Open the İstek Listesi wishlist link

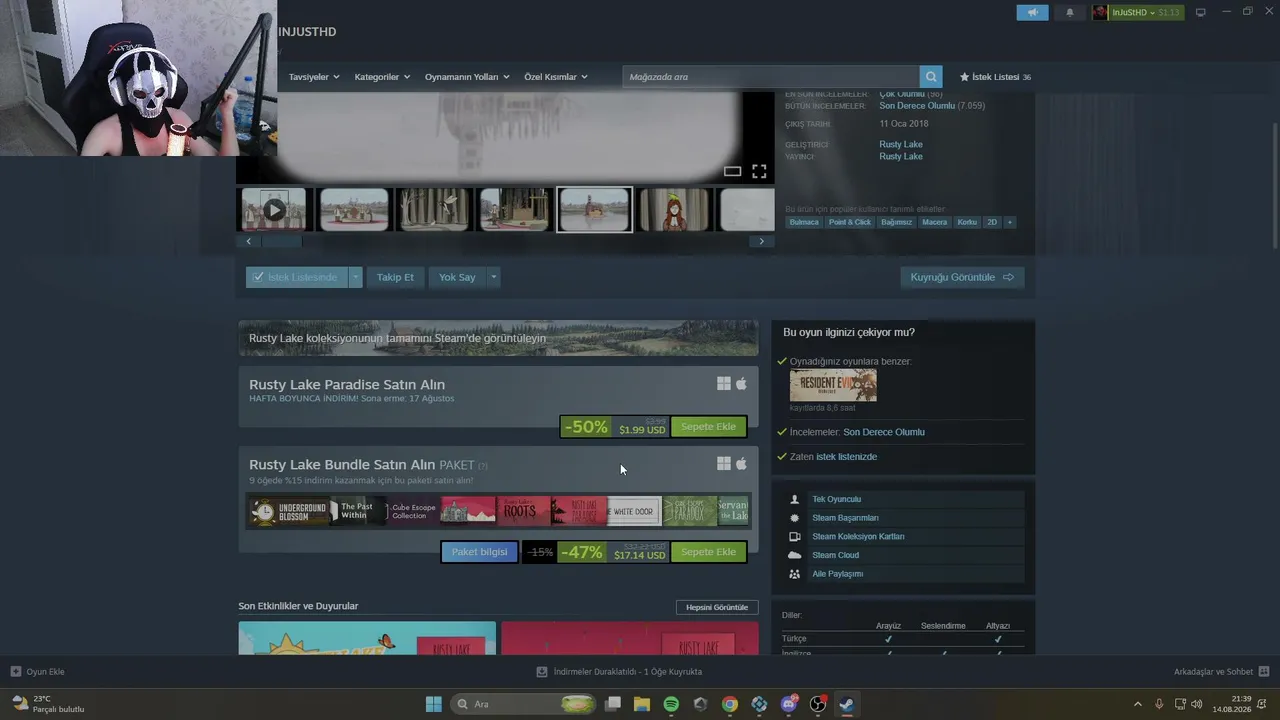point(995,77)
